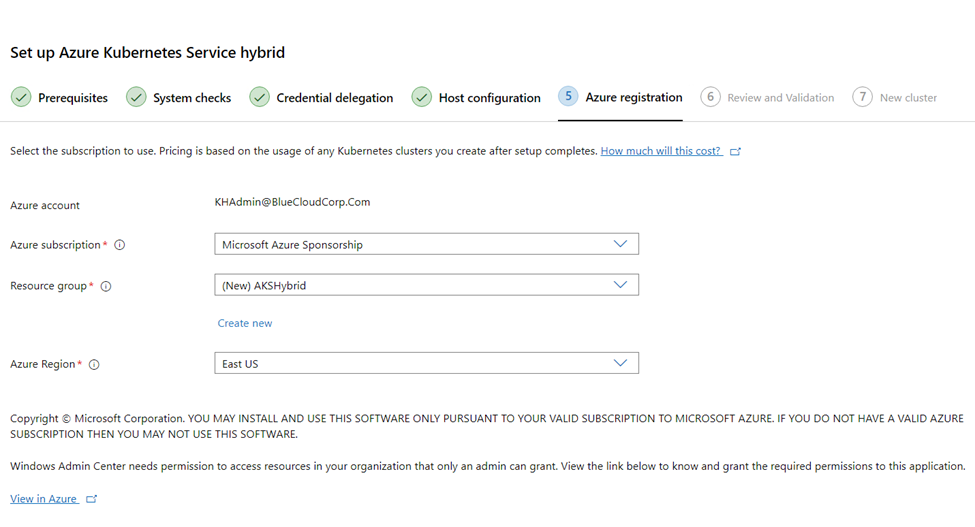
Task: Click the Prerequisites green checkmark icon
Action: [21, 97]
